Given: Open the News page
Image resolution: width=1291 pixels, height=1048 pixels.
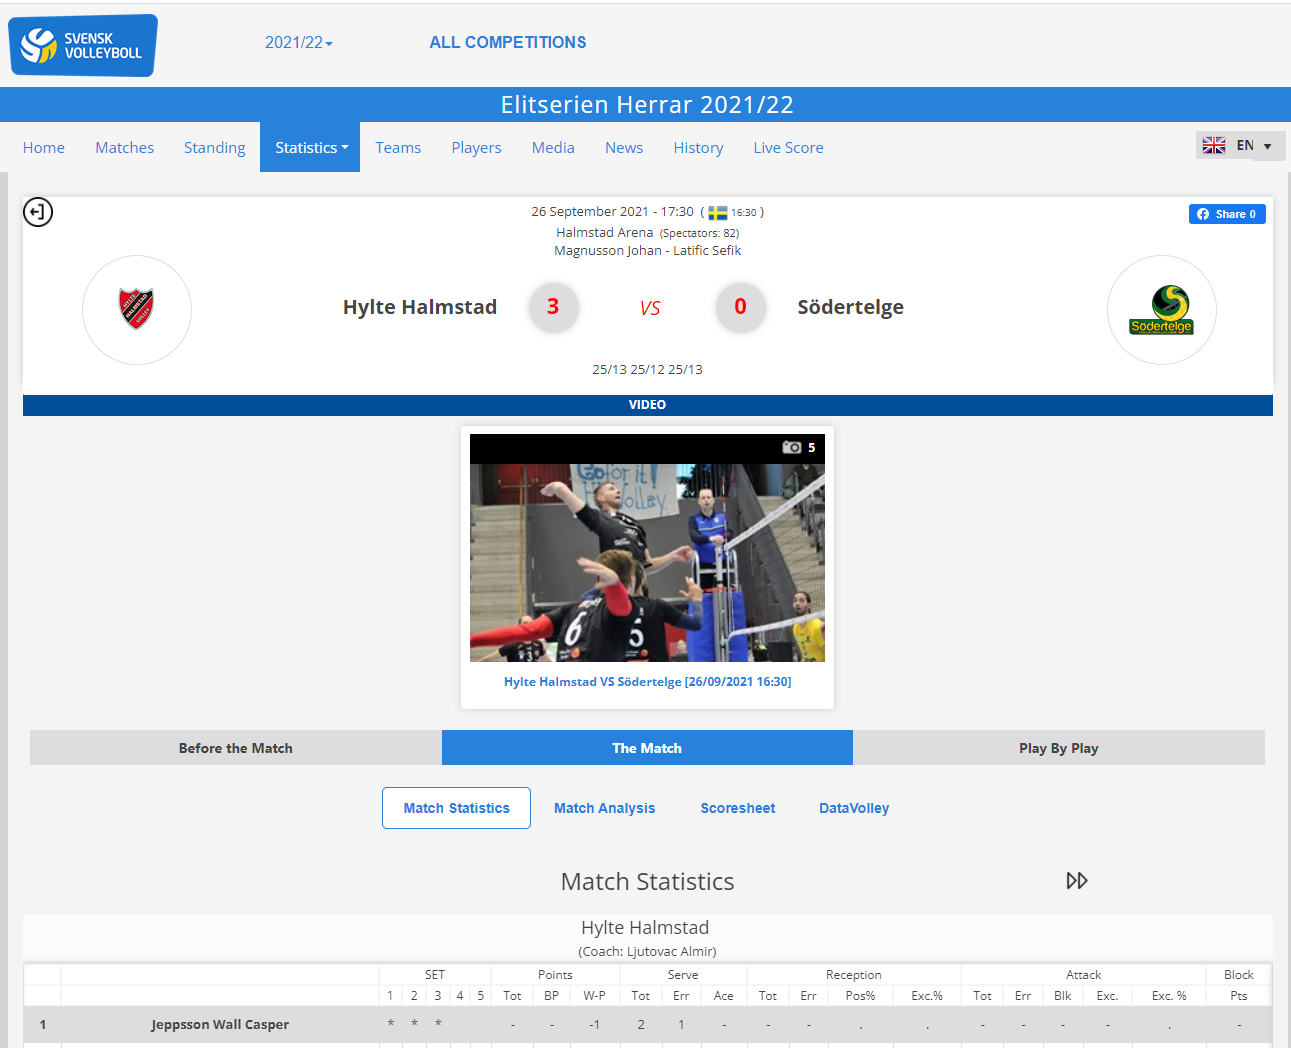Looking at the screenshot, I should (x=624, y=148).
